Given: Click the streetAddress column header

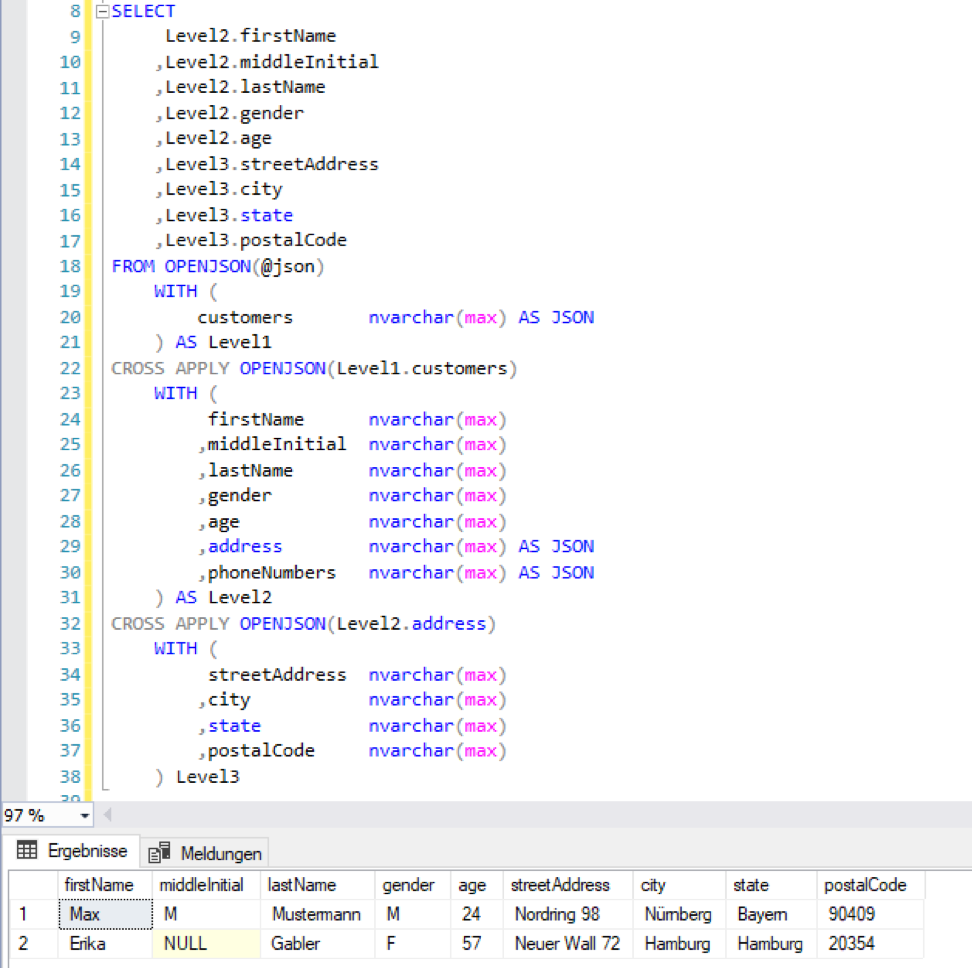Looking at the screenshot, I should (x=560, y=885).
